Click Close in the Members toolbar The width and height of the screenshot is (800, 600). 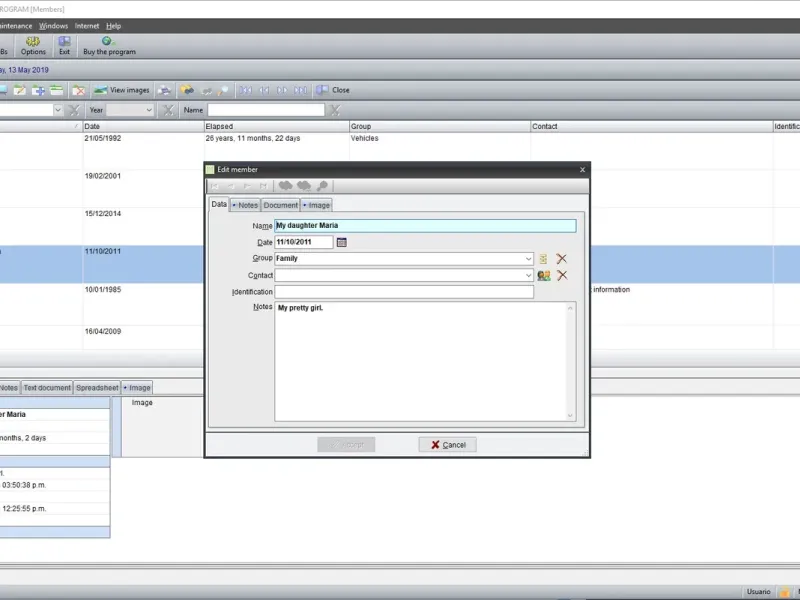pos(333,90)
